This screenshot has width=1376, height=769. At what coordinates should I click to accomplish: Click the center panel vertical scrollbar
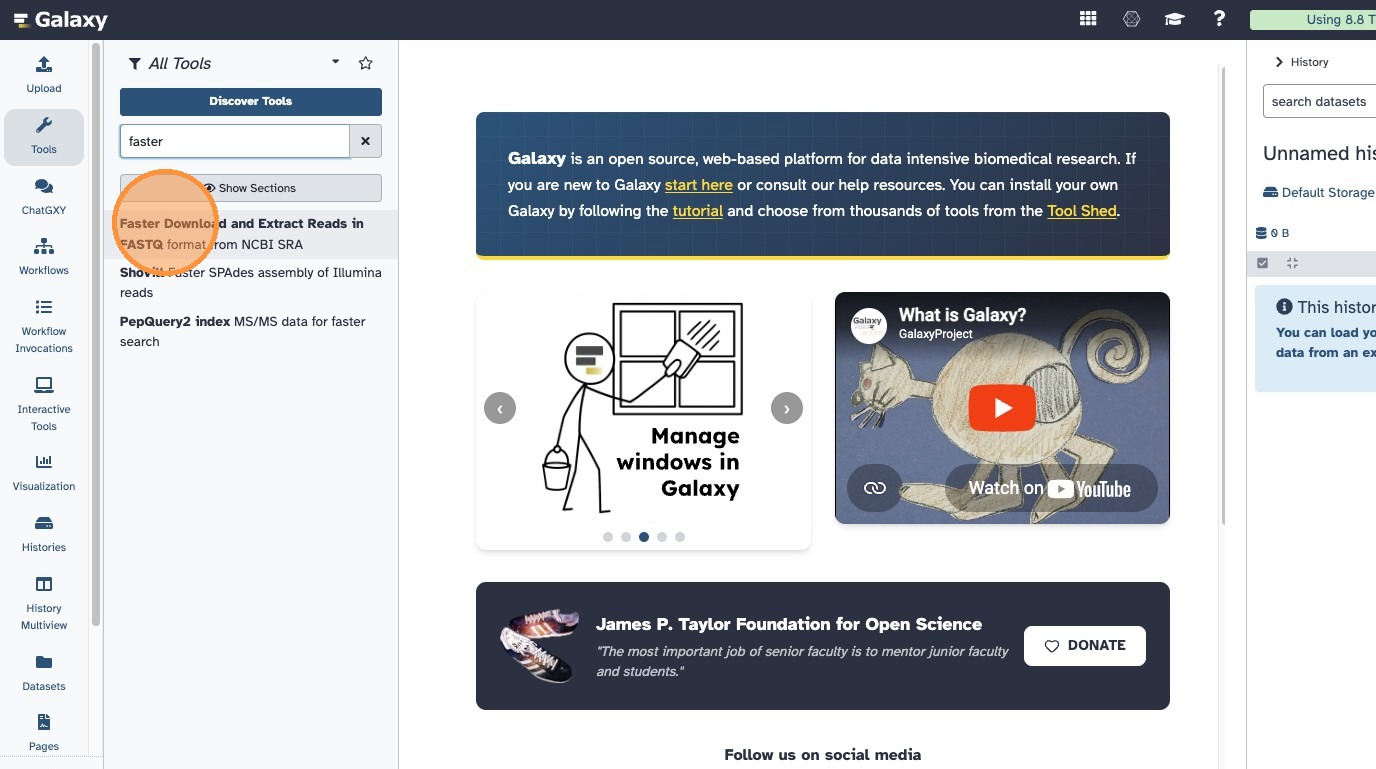pos(1223,295)
